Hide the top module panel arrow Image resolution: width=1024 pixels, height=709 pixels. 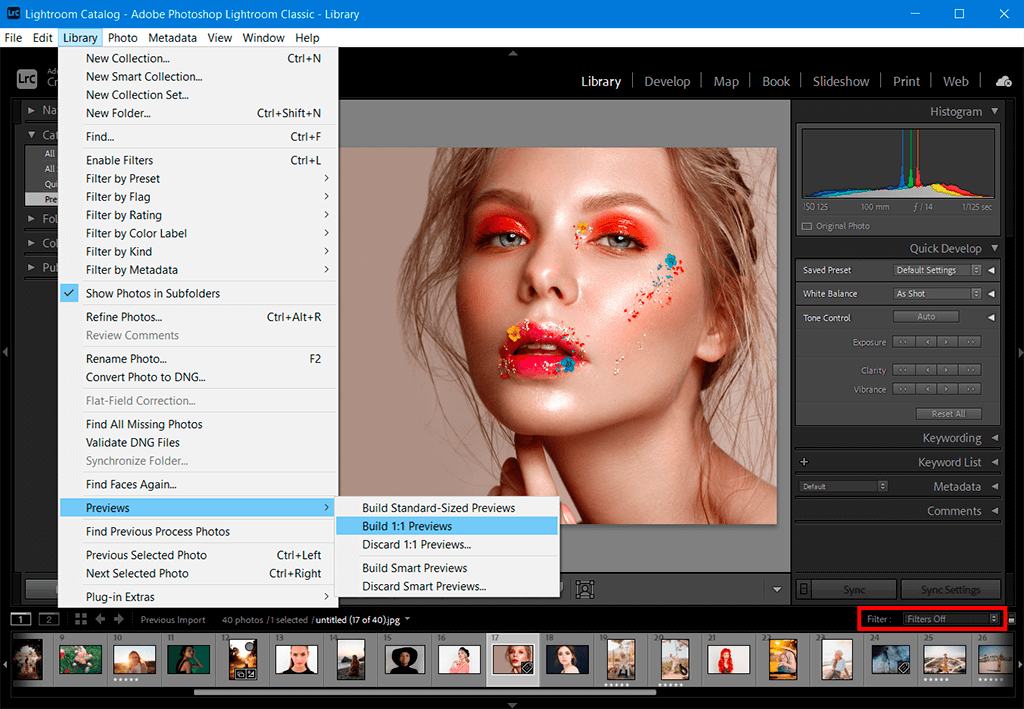[x=513, y=53]
